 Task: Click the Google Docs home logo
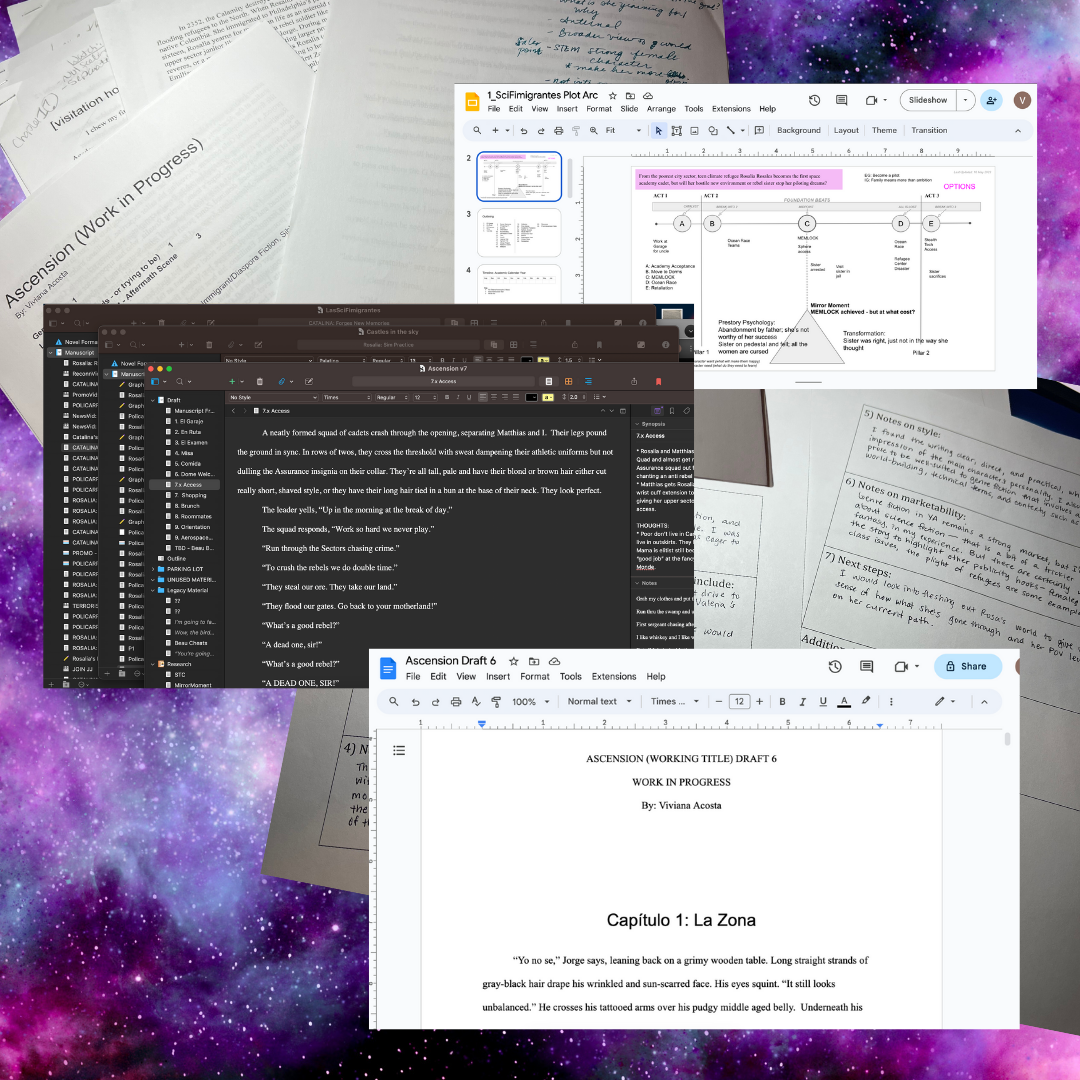388,668
